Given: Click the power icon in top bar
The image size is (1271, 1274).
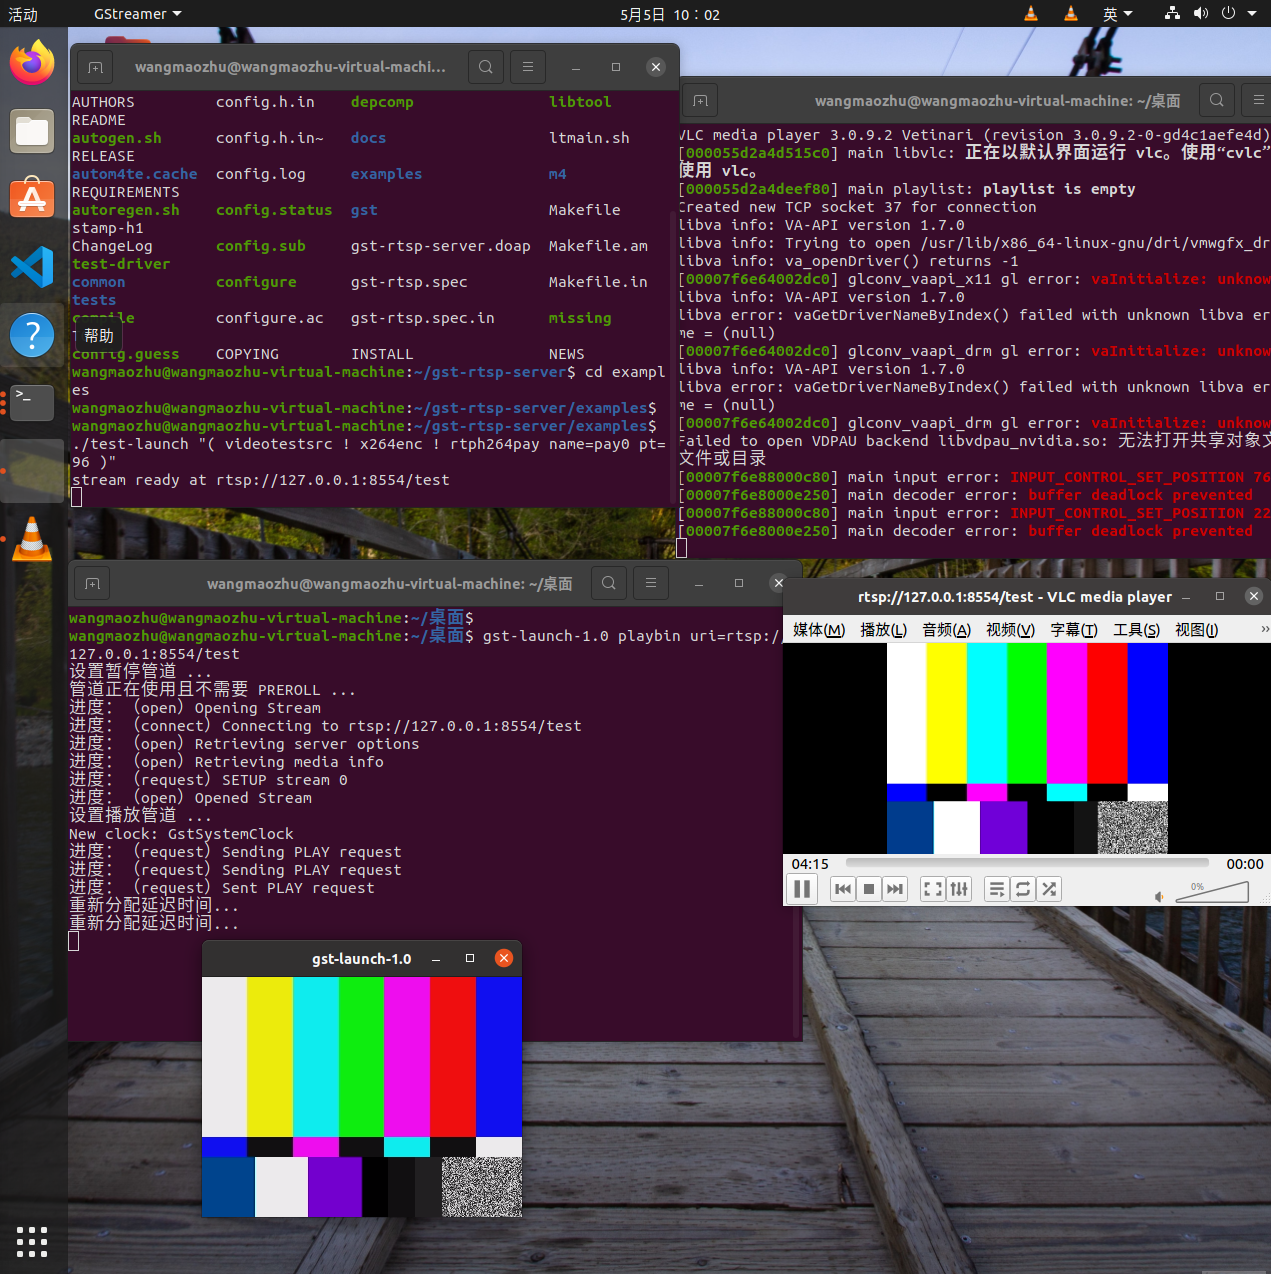Looking at the screenshot, I should (x=1228, y=14).
